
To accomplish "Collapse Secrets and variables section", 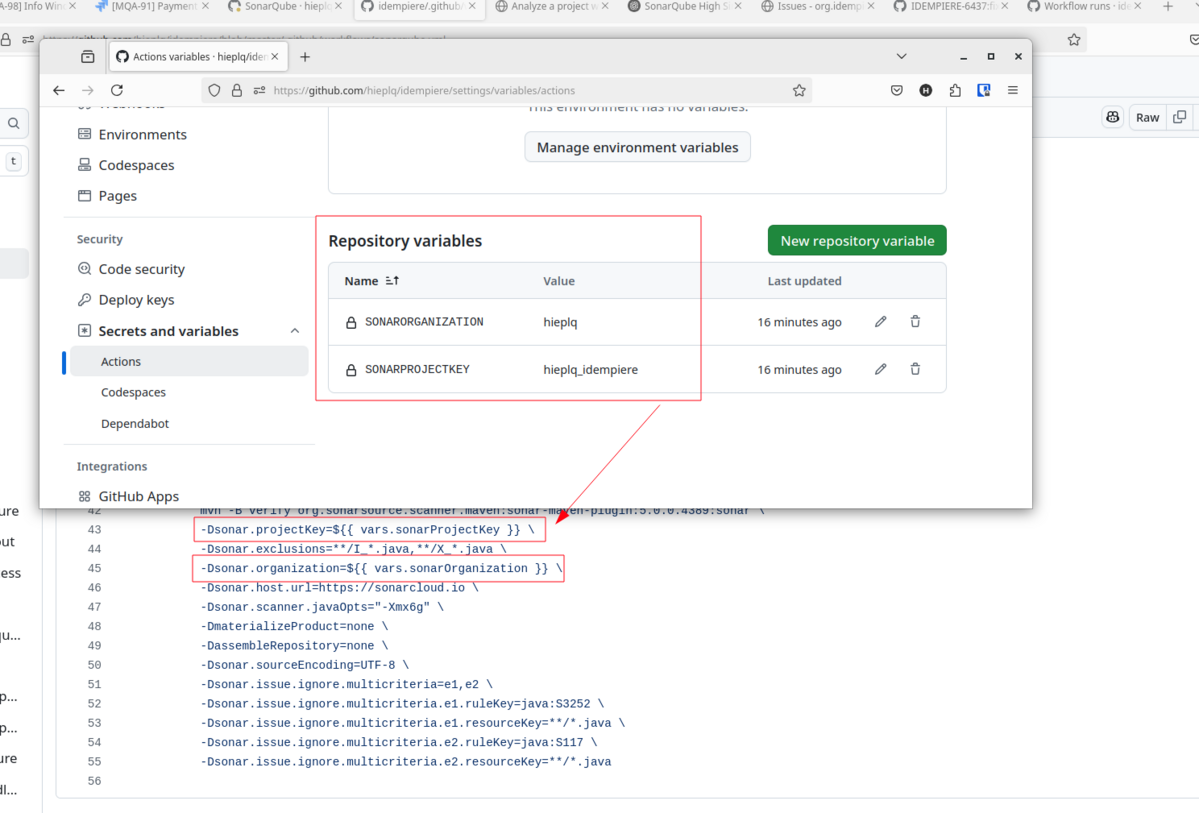I will pyautogui.click(x=295, y=331).
